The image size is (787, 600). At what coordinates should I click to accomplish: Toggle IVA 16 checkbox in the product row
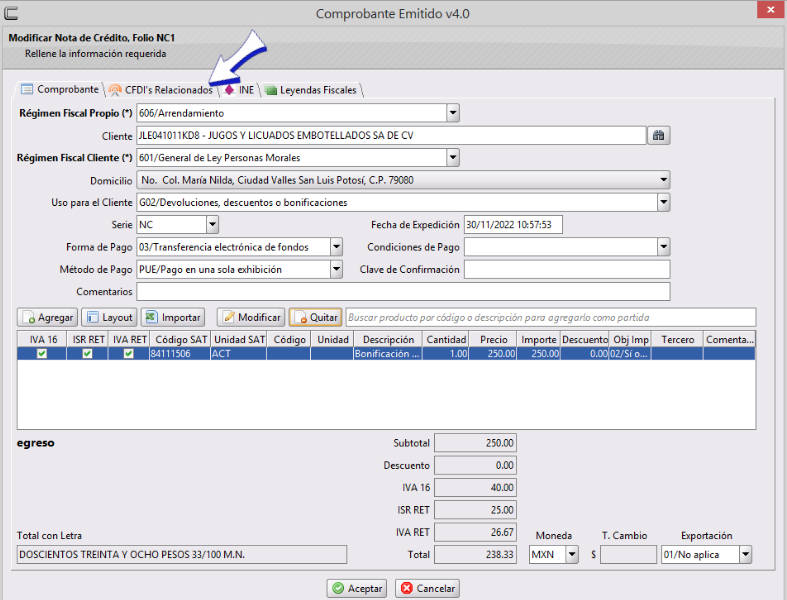[x=42, y=353]
